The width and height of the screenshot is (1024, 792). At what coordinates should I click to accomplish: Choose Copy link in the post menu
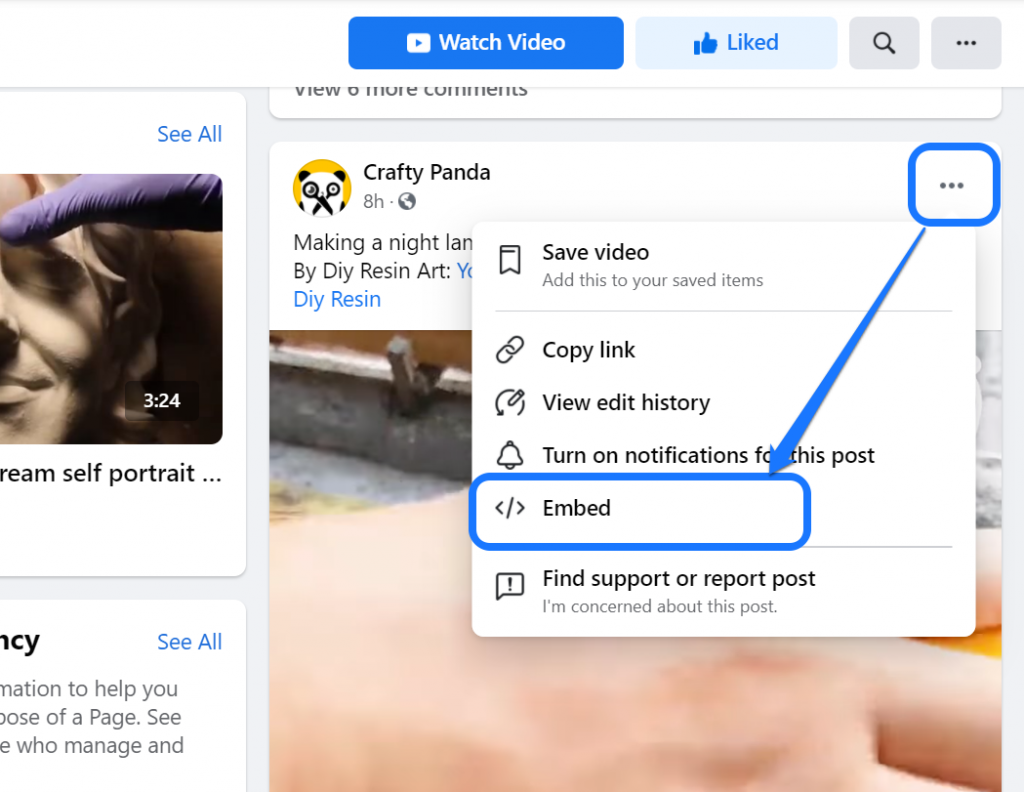[723, 350]
